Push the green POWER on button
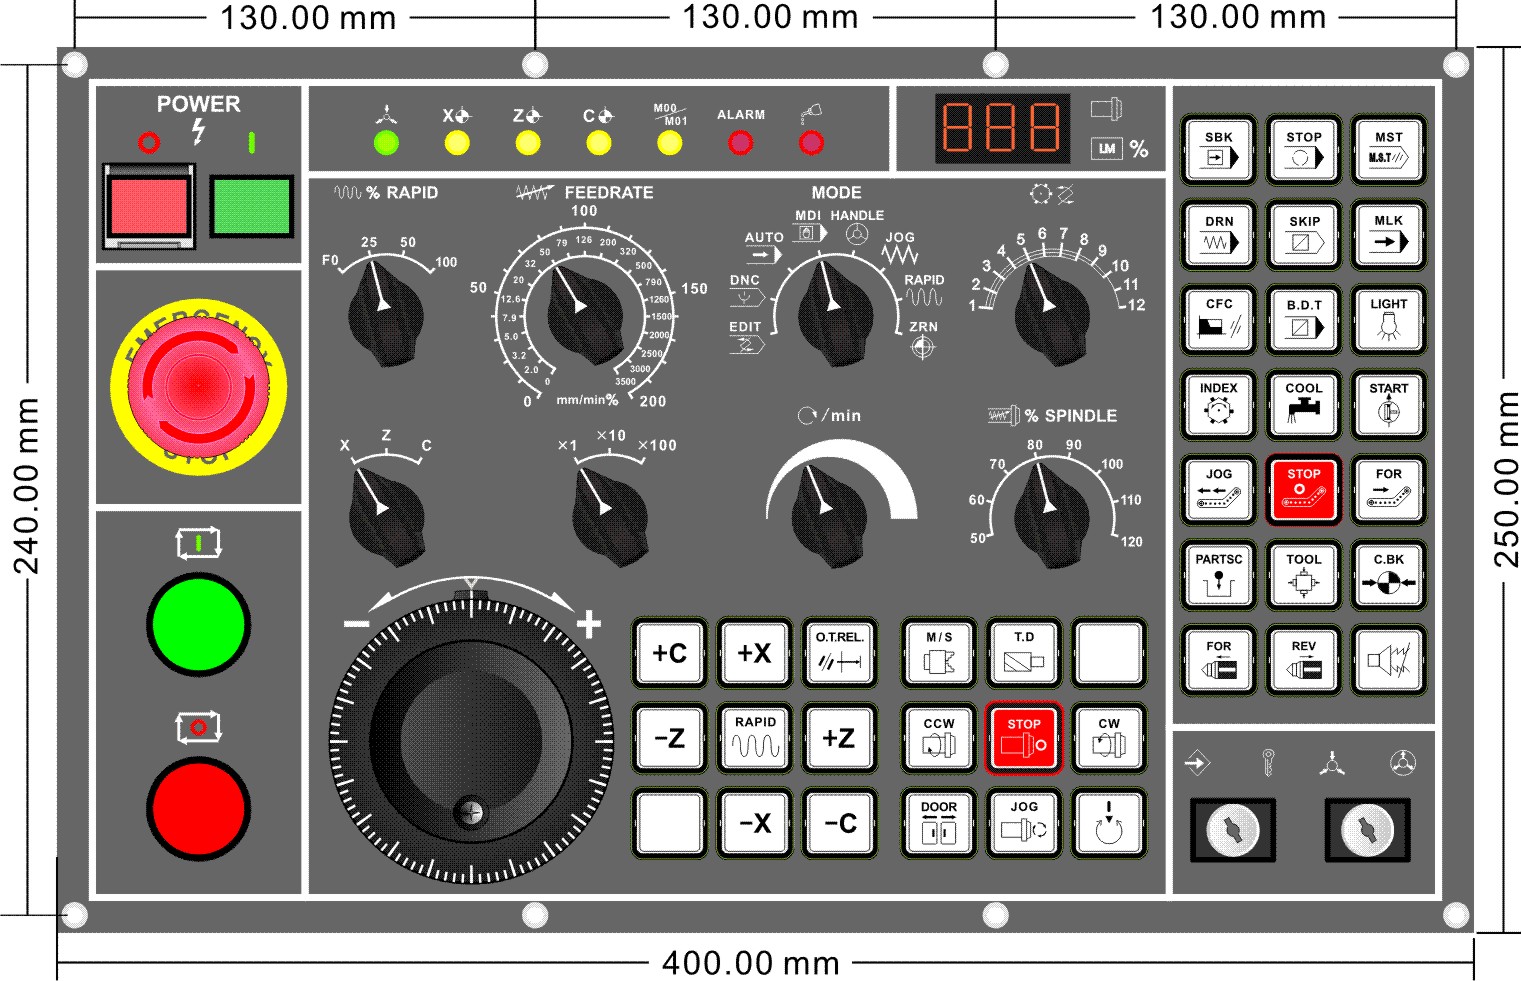The image size is (1521, 981). (x=251, y=206)
